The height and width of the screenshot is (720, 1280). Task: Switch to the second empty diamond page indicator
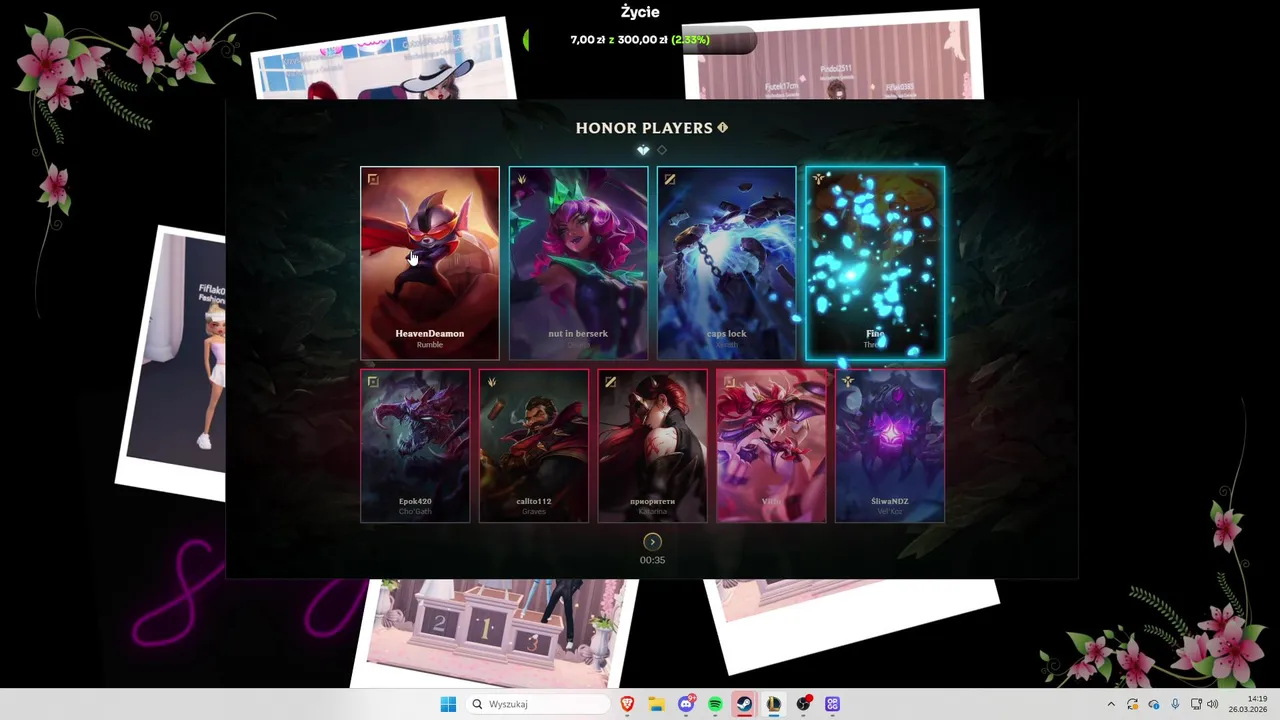point(662,150)
